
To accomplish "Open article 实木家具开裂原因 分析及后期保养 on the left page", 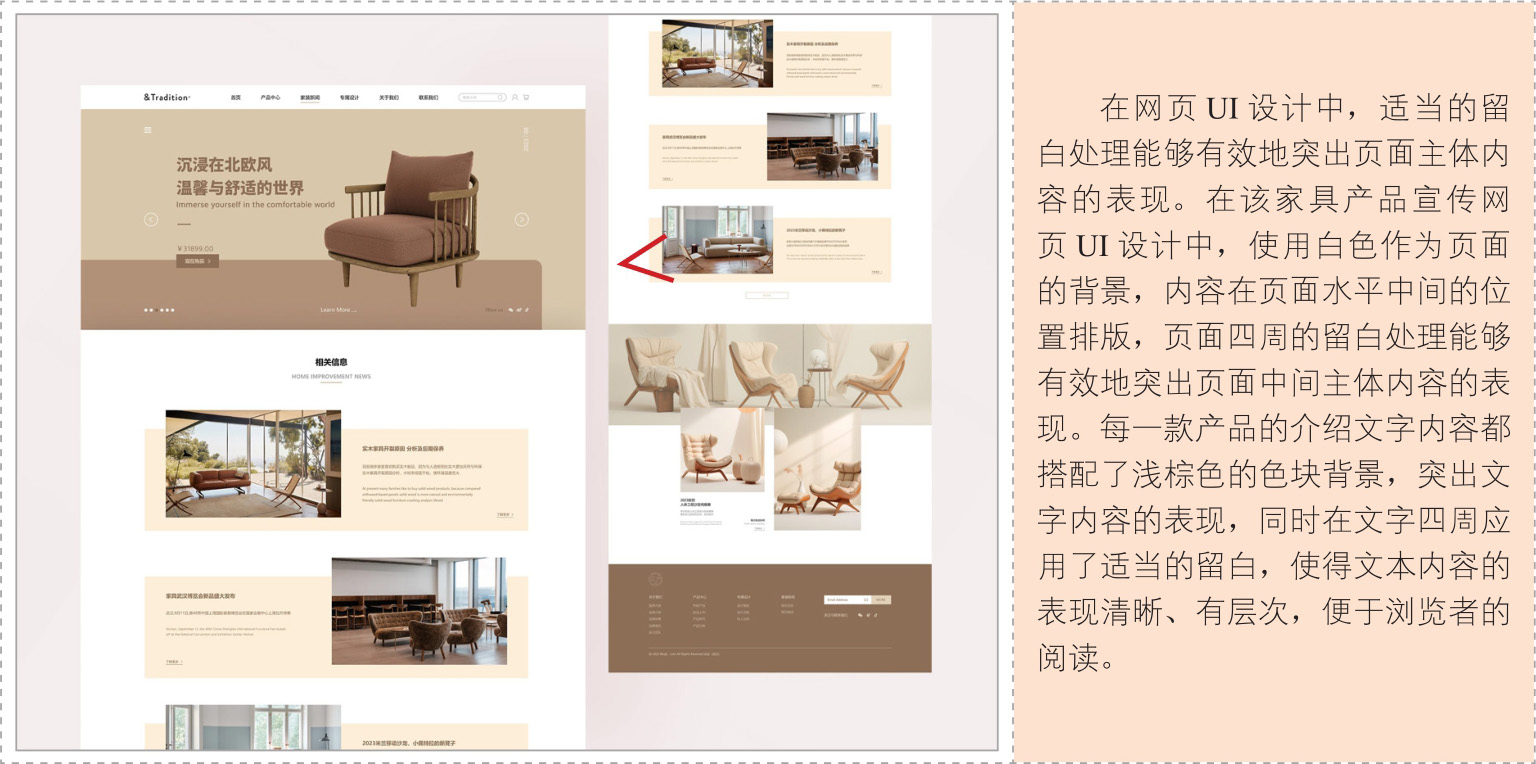I will [x=403, y=449].
